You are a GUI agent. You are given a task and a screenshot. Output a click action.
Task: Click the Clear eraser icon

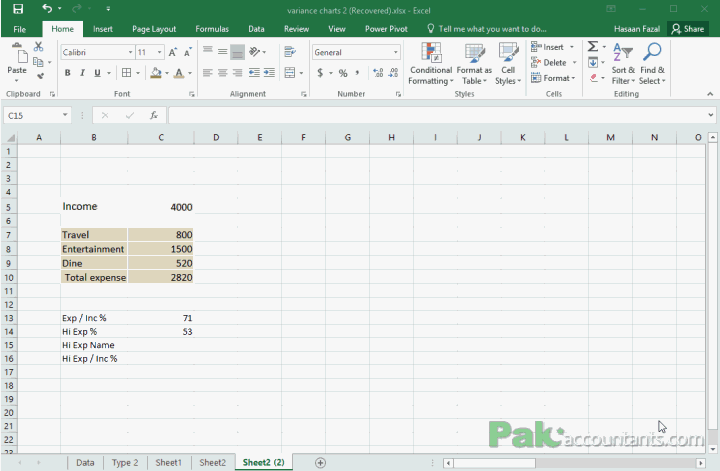coord(593,78)
